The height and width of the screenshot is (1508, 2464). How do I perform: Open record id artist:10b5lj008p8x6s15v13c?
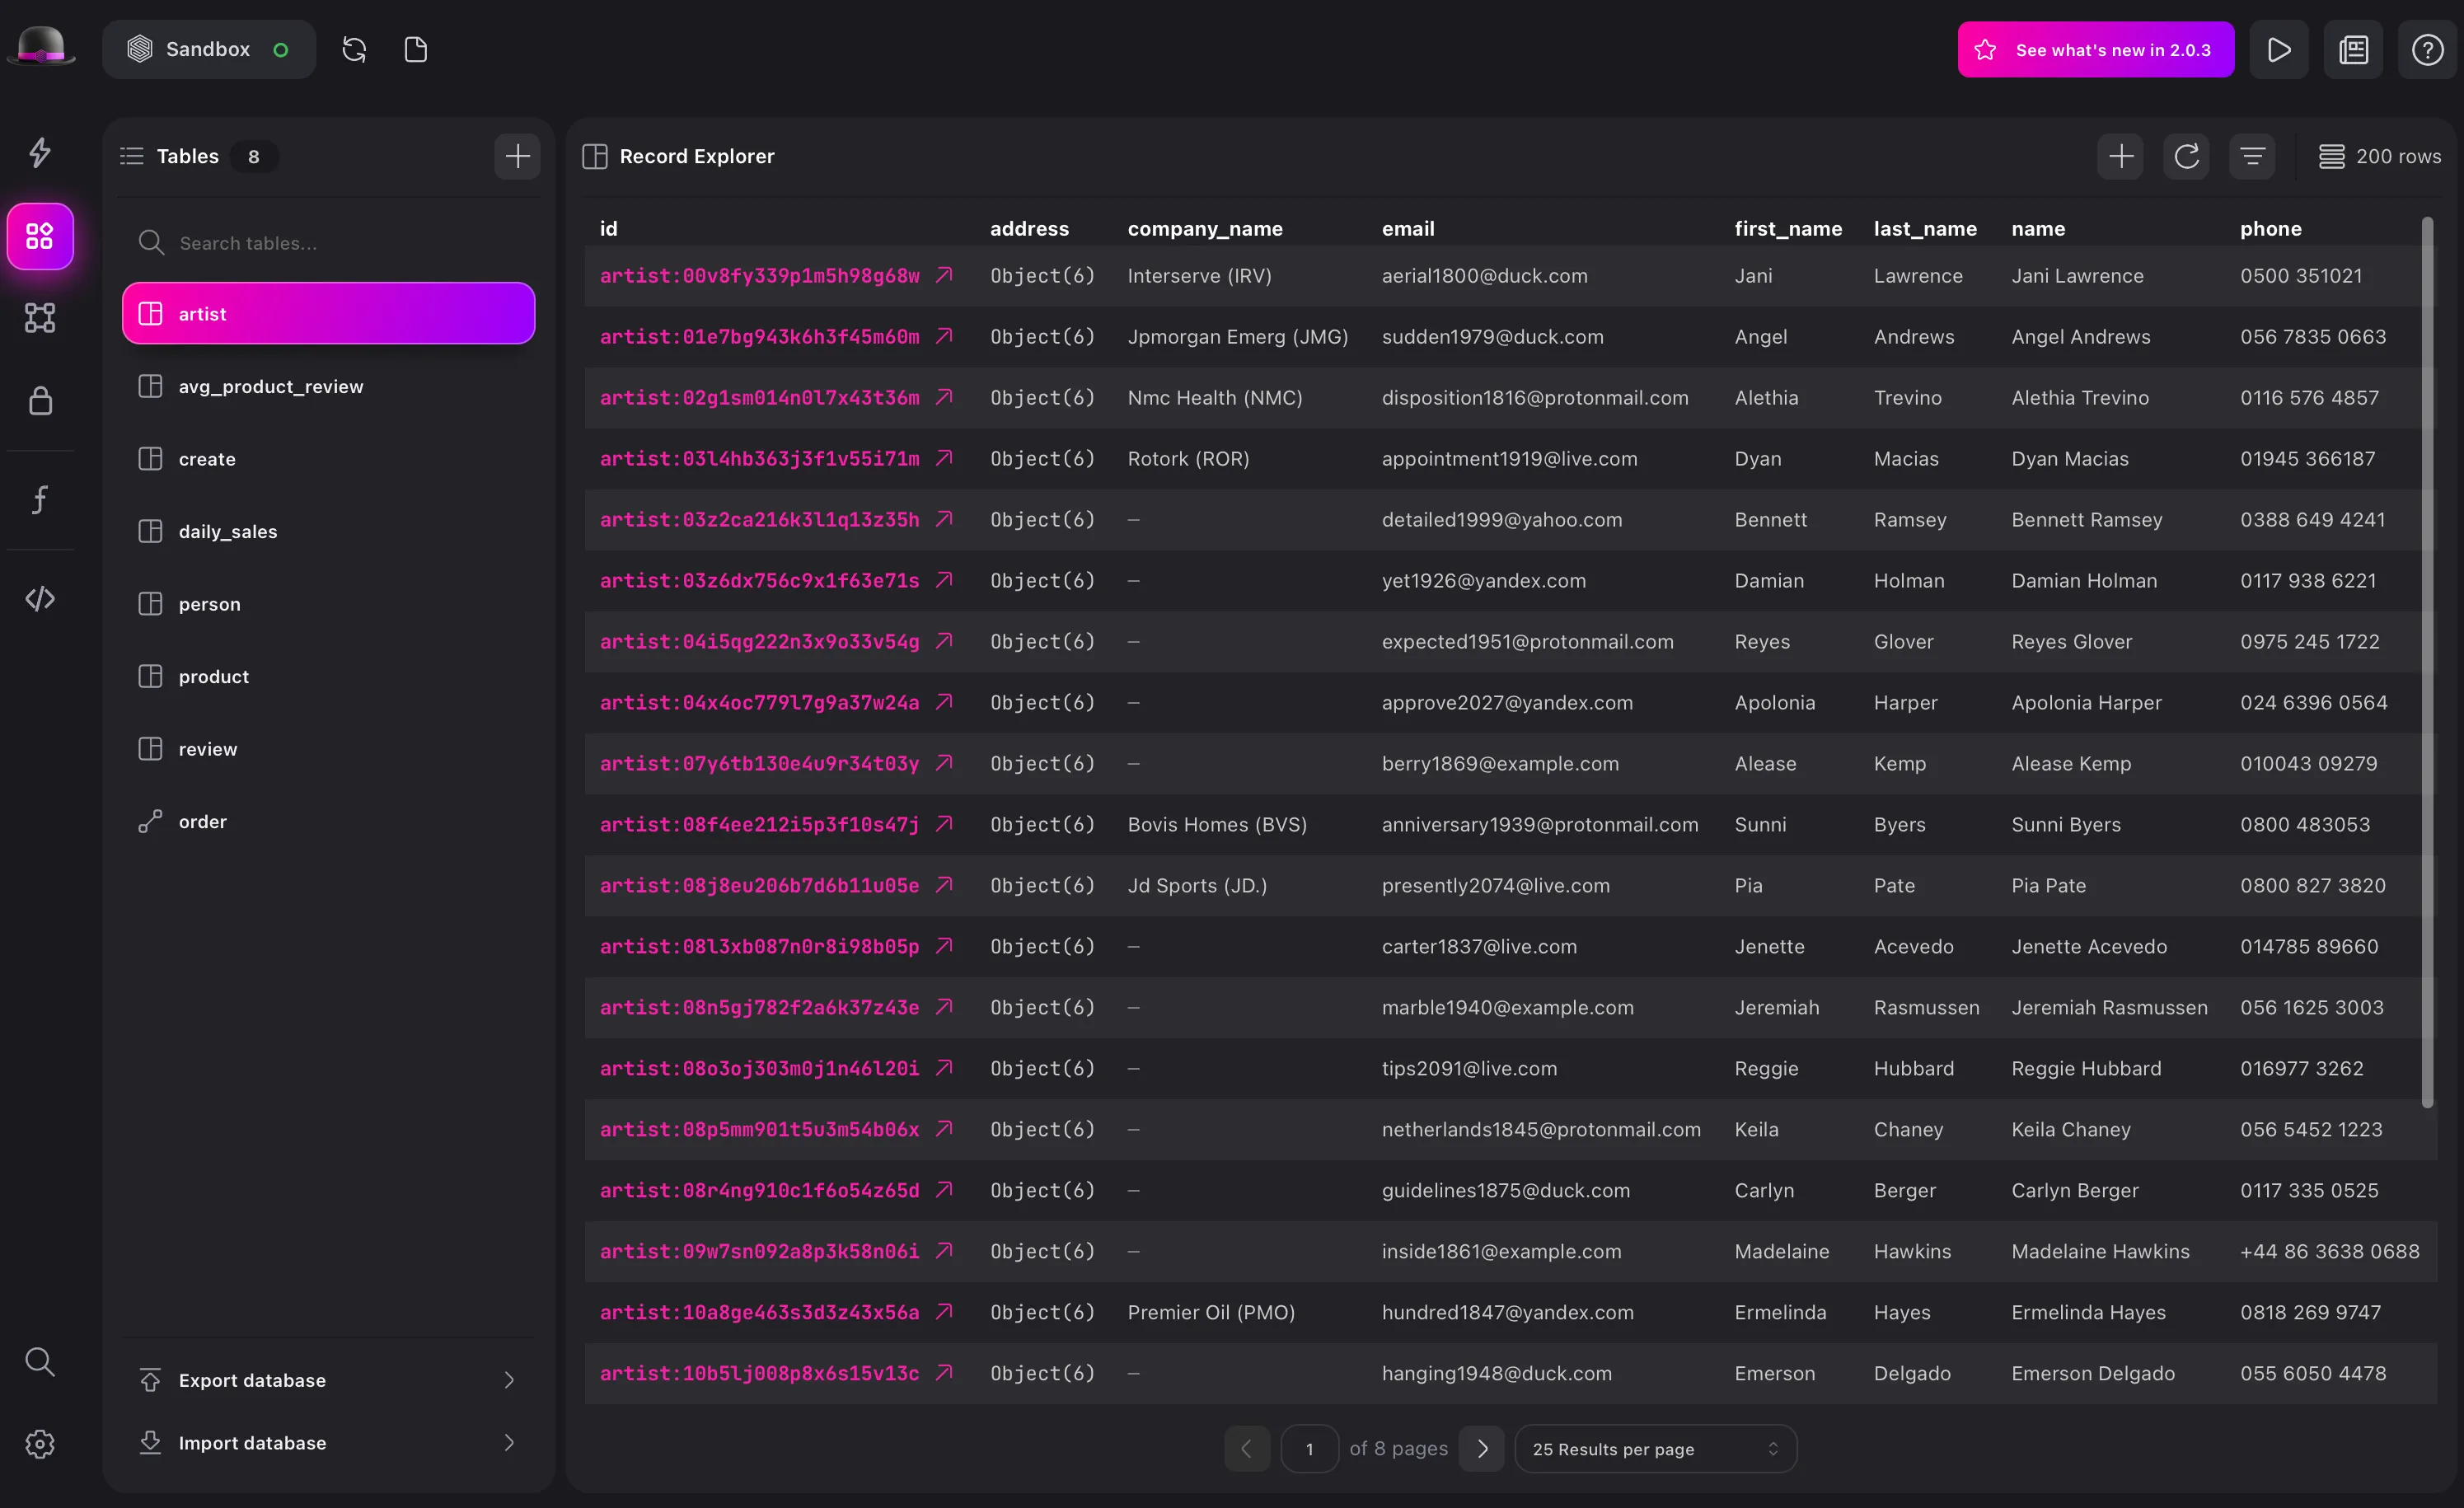[759, 1373]
